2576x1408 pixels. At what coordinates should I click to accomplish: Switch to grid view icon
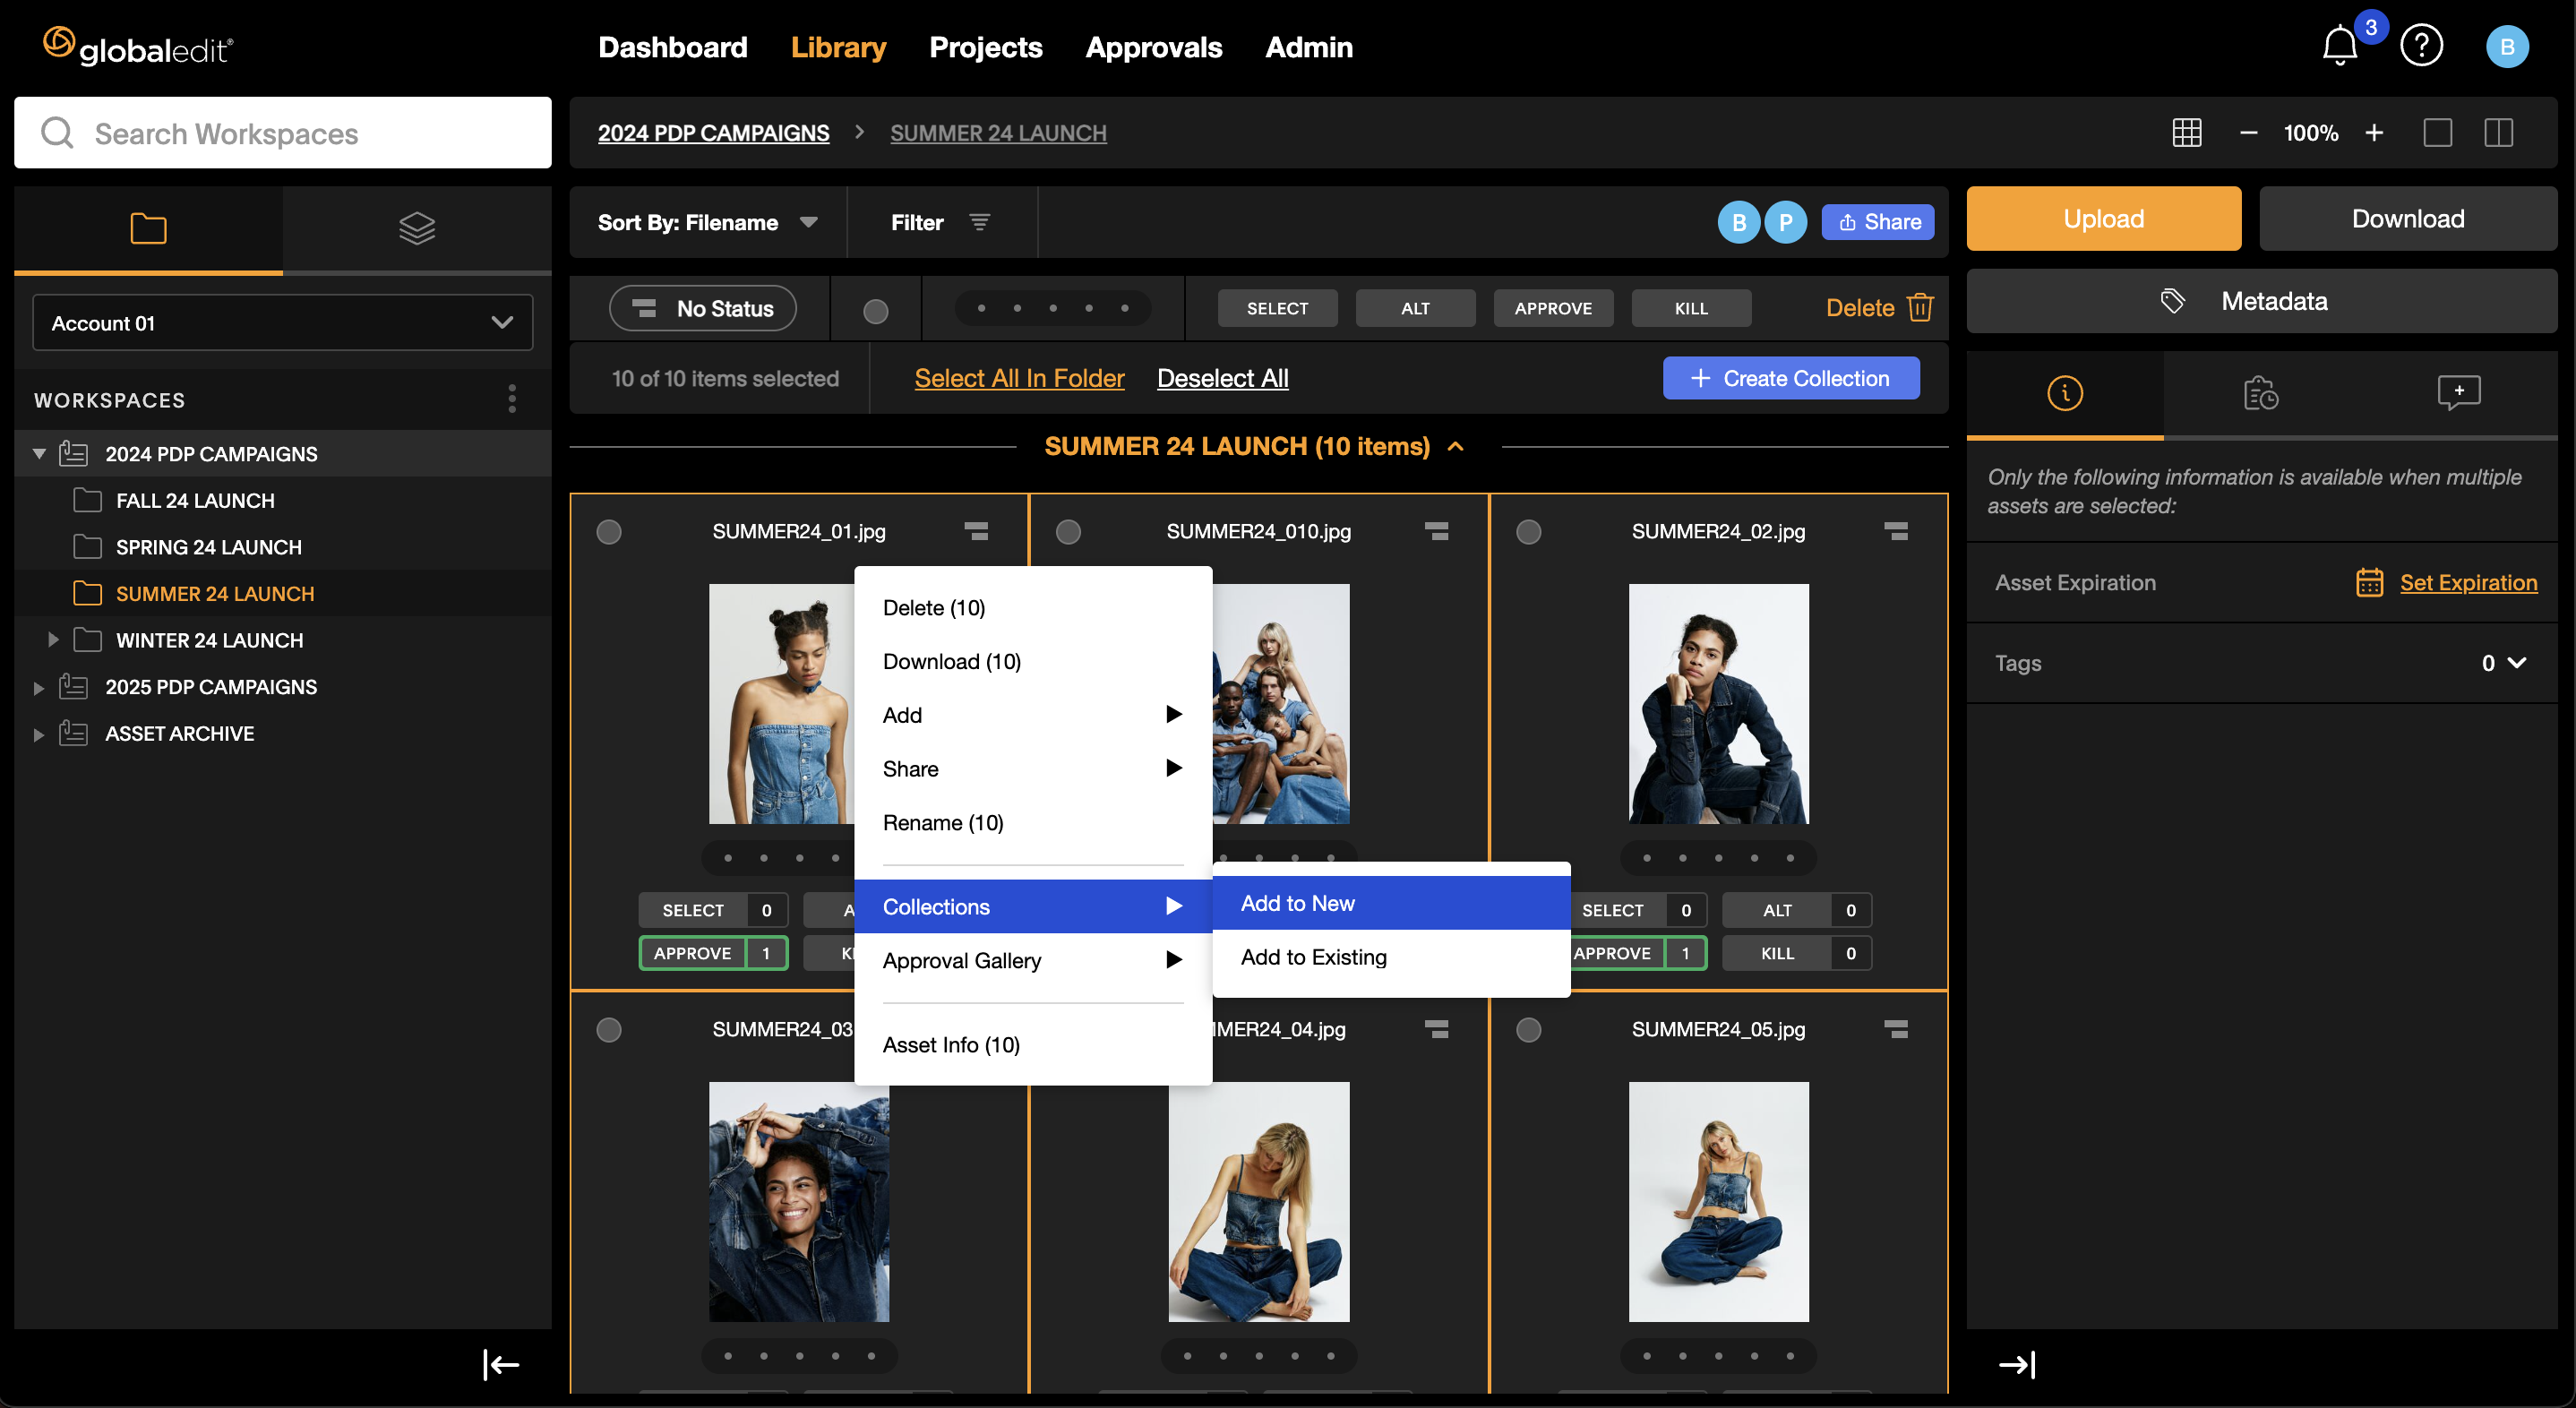tap(2187, 133)
